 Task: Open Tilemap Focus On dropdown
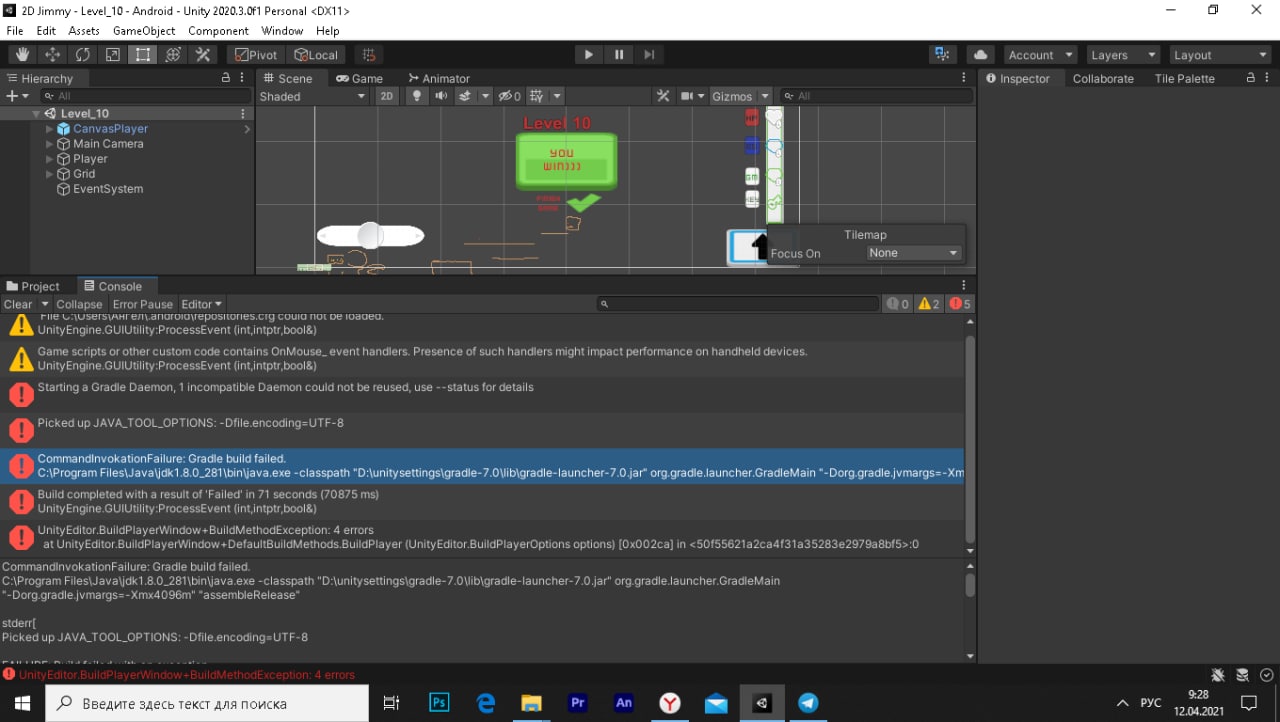point(914,253)
